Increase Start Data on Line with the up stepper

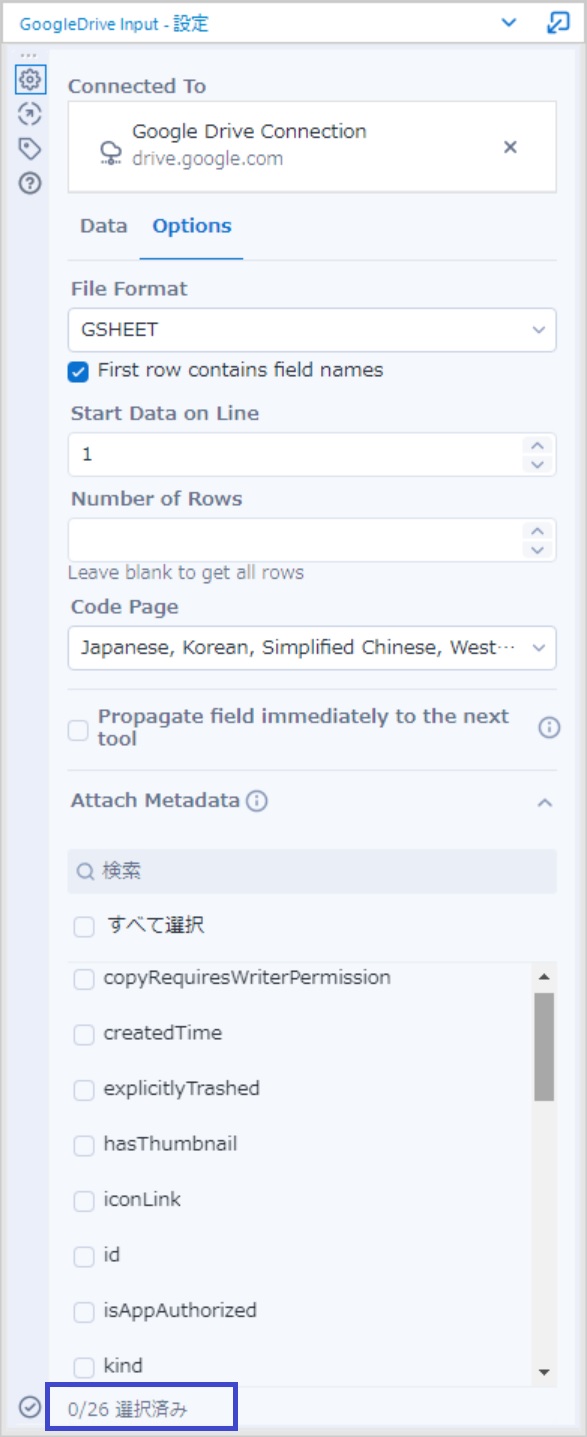coord(538,447)
